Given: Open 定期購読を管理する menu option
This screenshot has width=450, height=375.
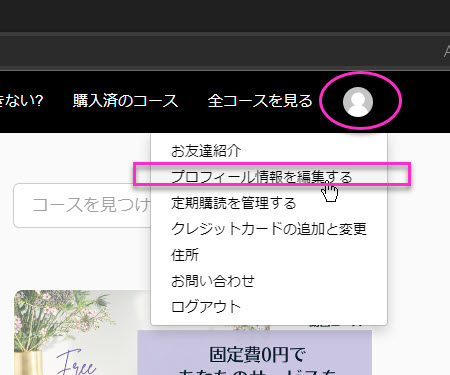Looking at the screenshot, I should [233, 203].
